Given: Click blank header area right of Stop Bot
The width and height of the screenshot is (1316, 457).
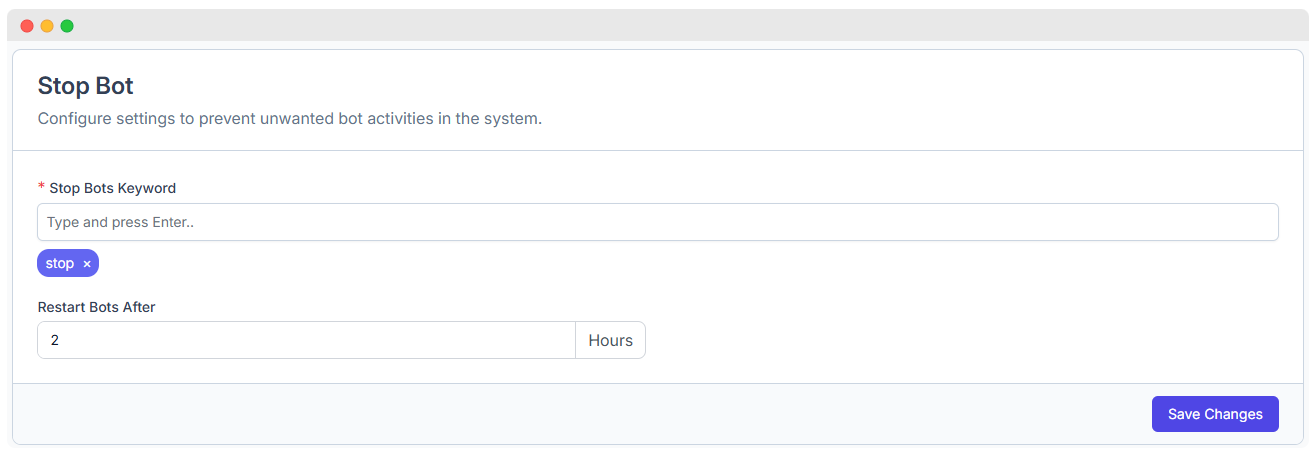Looking at the screenshot, I should tap(700, 86).
